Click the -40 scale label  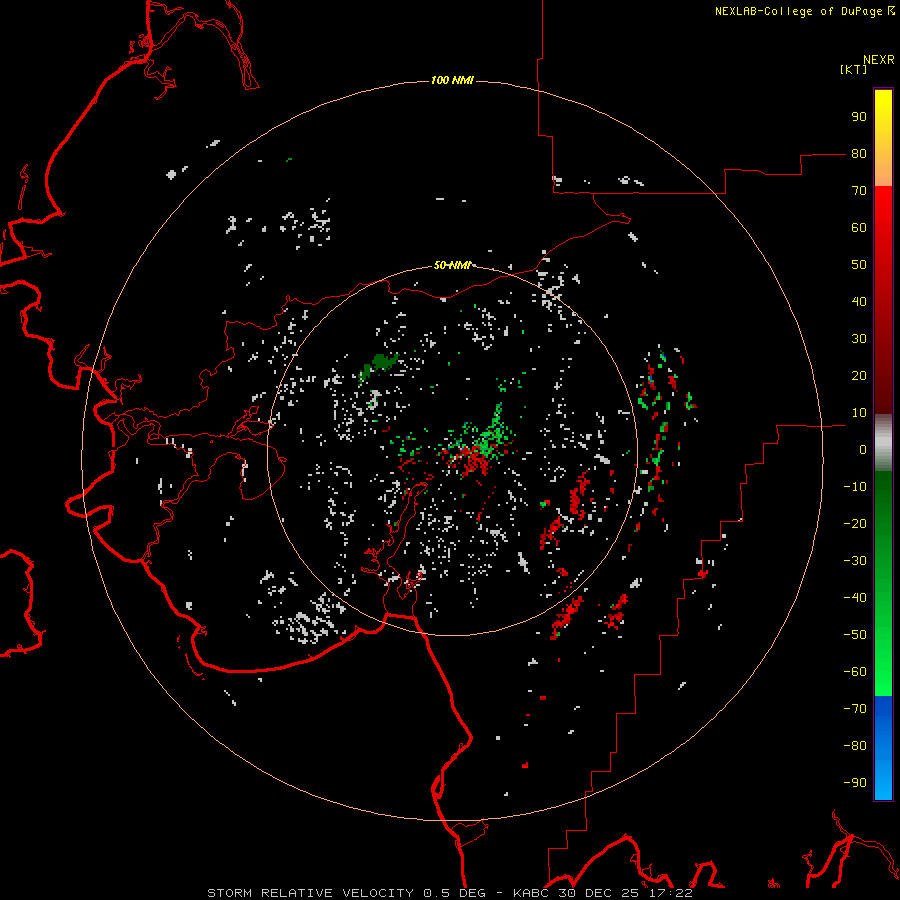[x=855, y=598]
